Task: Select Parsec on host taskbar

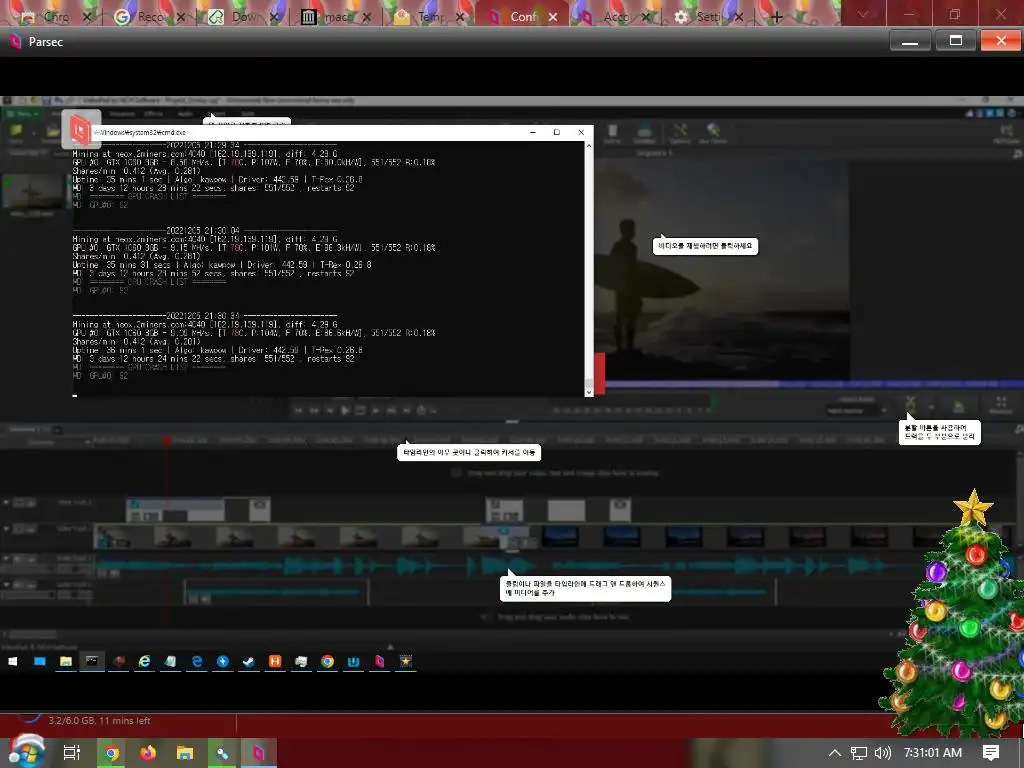Action: [259, 753]
